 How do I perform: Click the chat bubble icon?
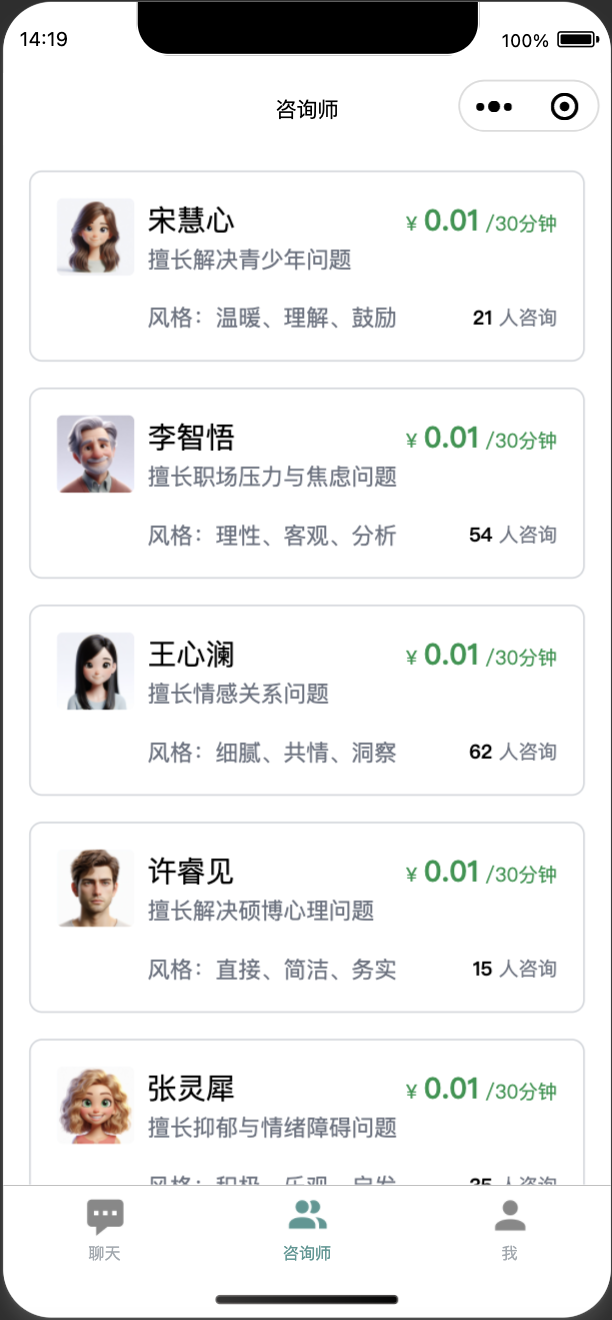click(x=105, y=1216)
